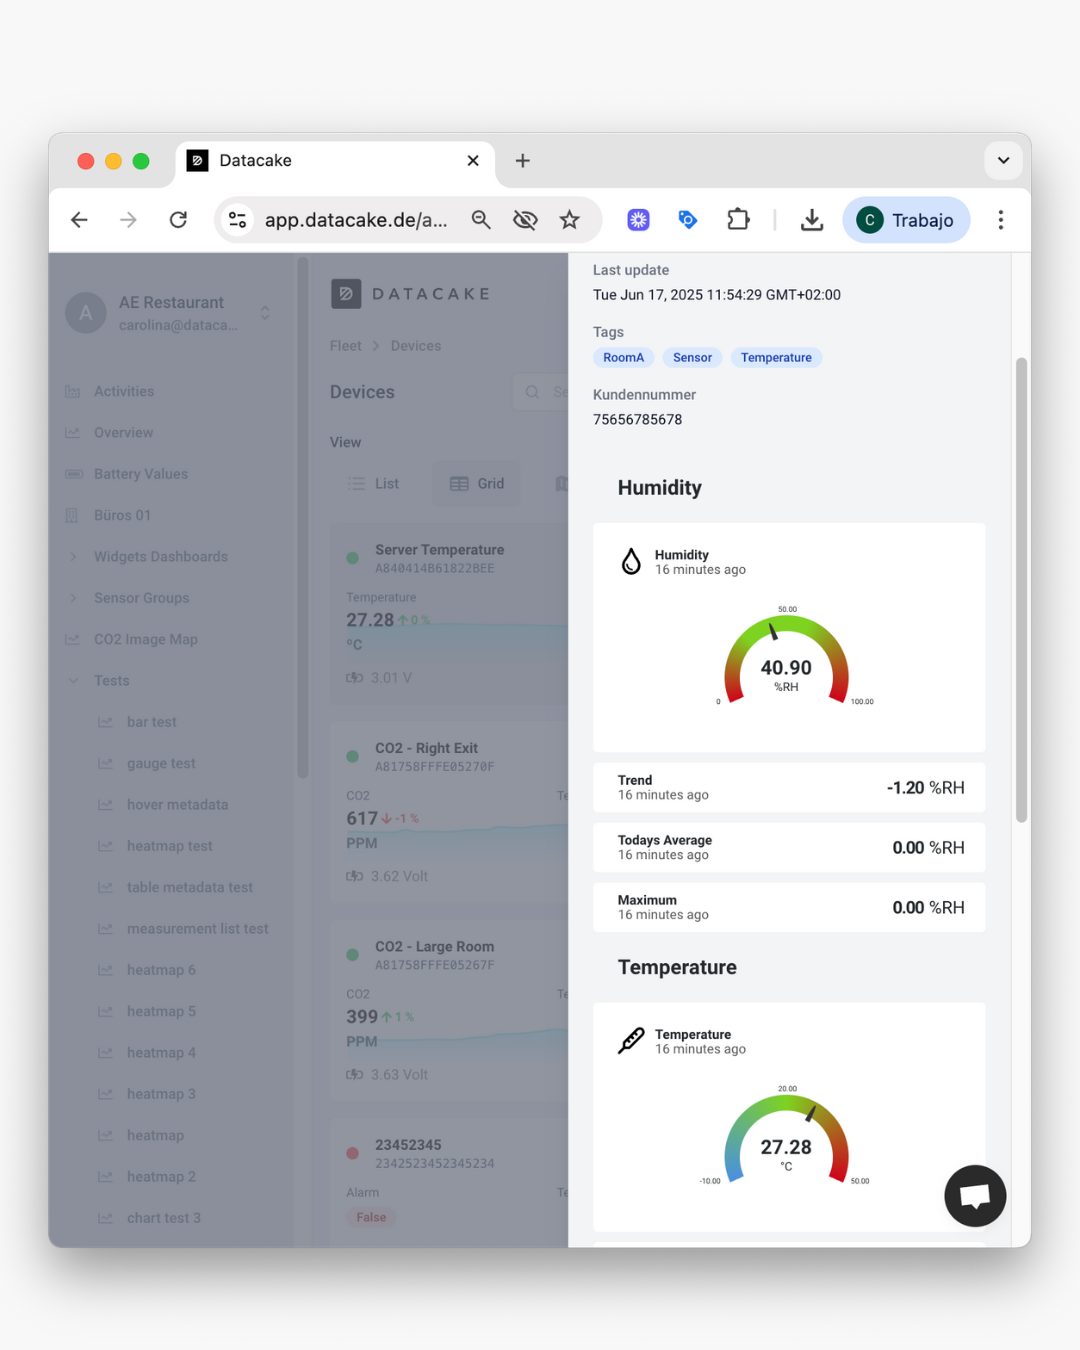Viewport: 1080px width, 1350px height.
Task: Click the Sensor tag
Action: 693,358
